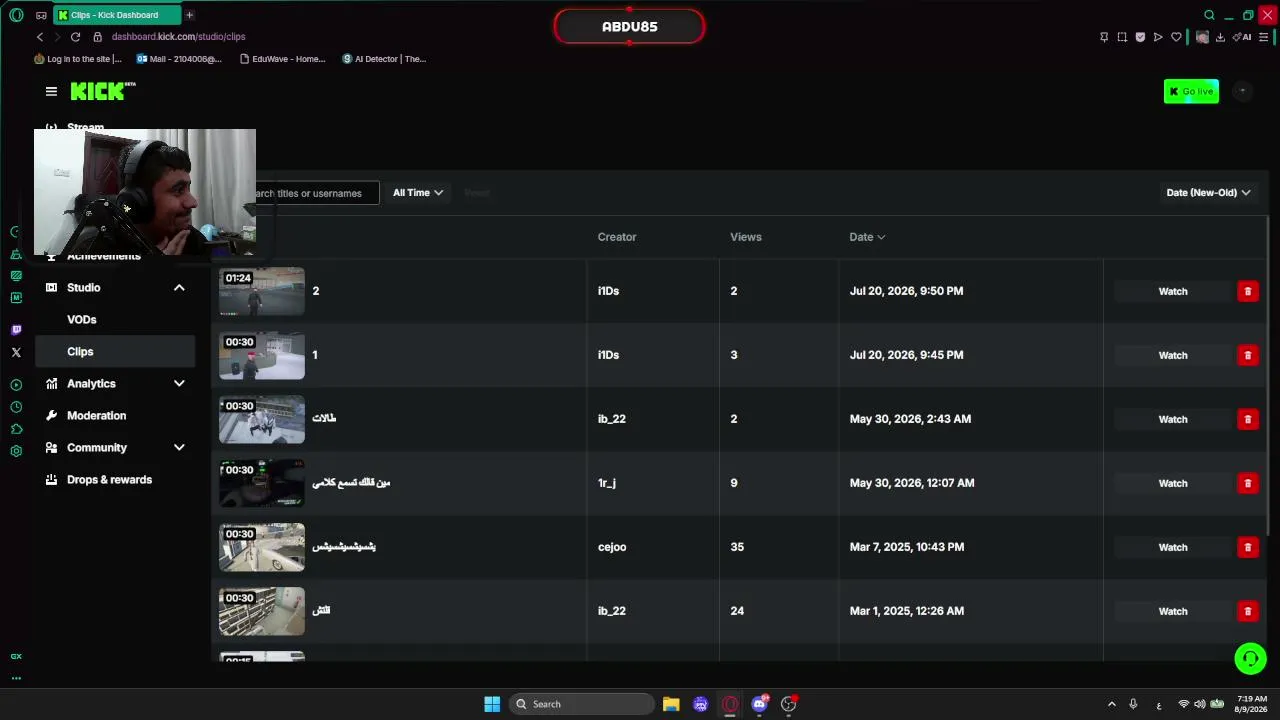Watch the clip titled 2

1173,291
